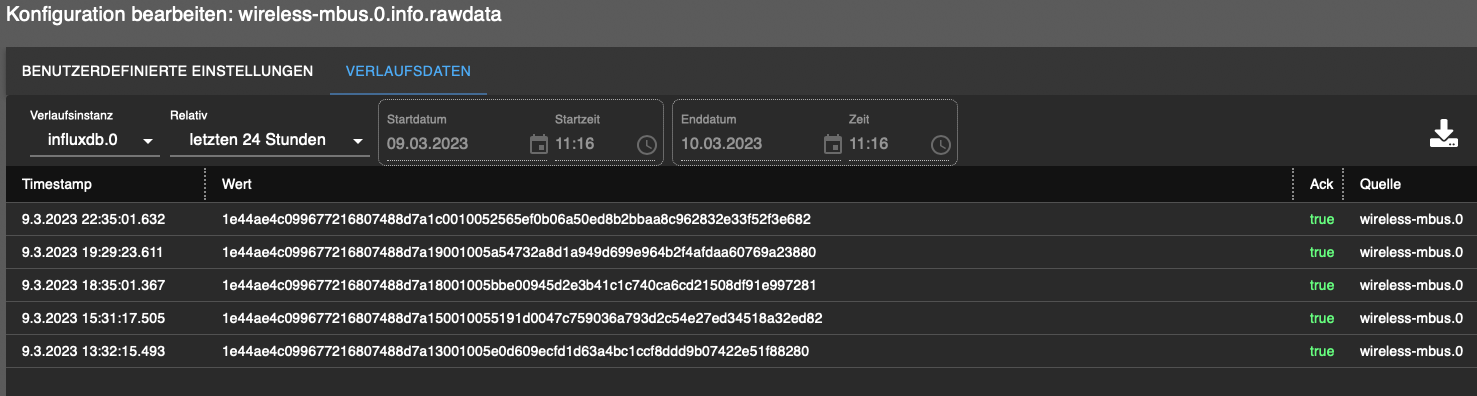The width and height of the screenshot is (1477, 396).
Task: Select the row with timestamp 22:35:01.632
Action: point(738,219)
